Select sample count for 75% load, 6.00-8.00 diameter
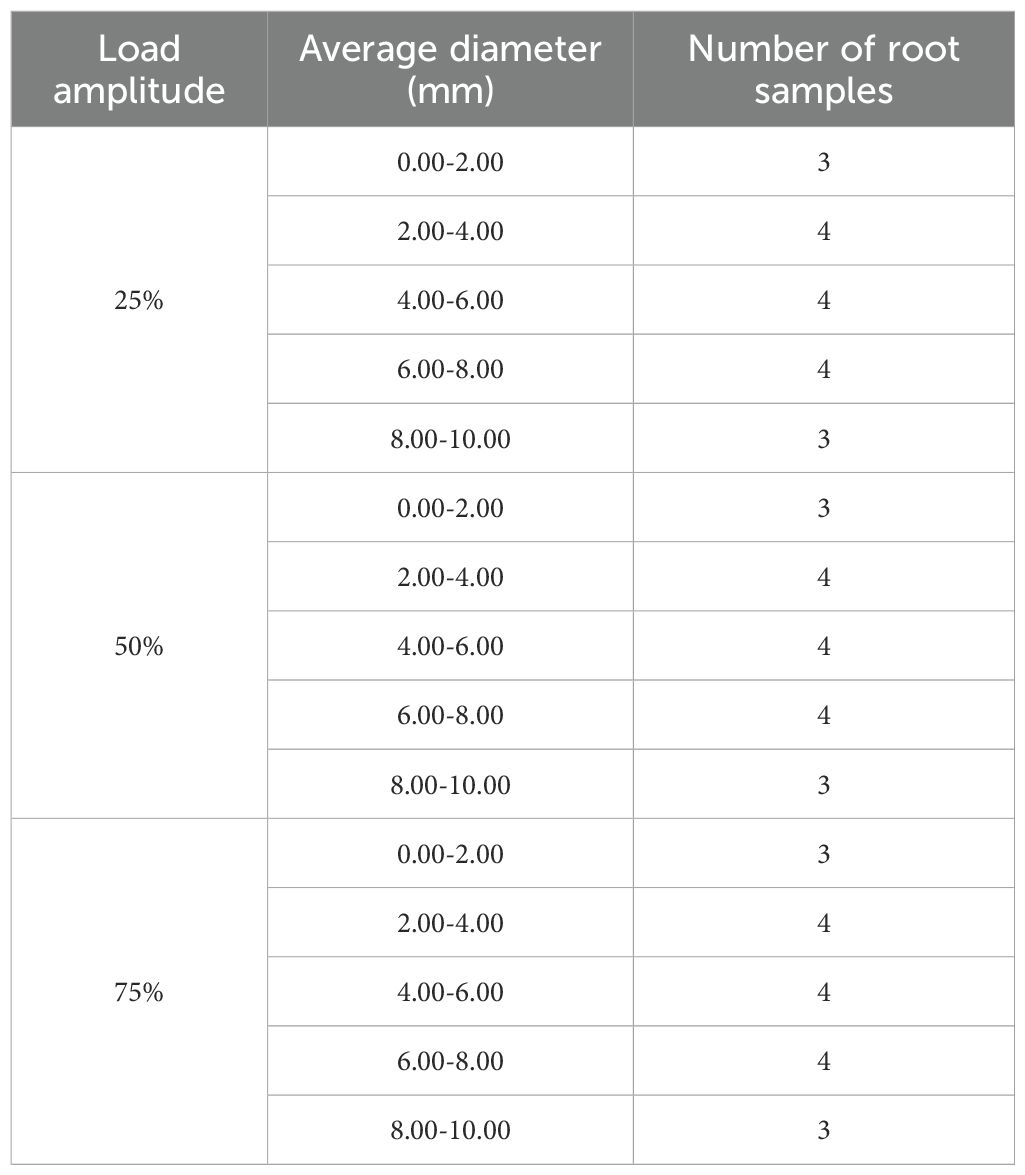 click(823, 1061)
